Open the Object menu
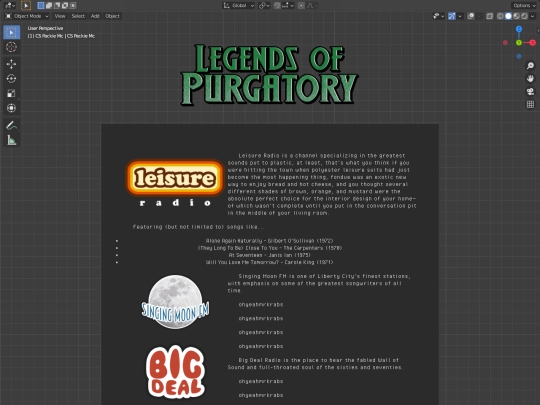Viewport: 540px width, 405px height. point(112,16)
